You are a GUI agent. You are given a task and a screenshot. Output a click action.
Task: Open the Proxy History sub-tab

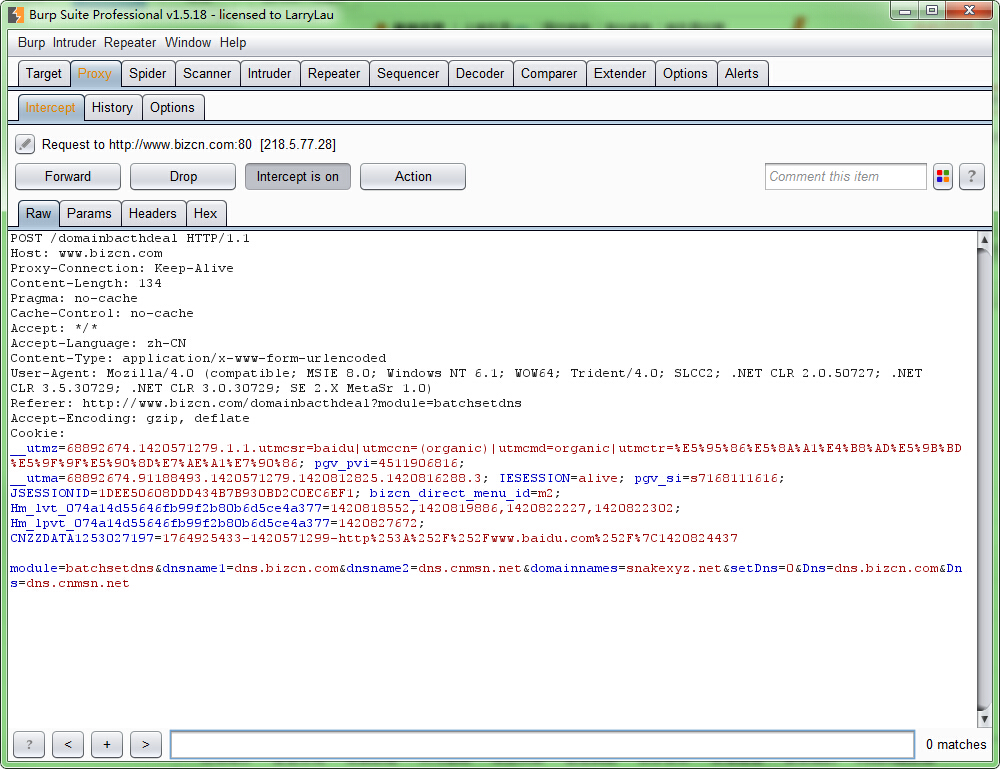click(x=112, y=107)
